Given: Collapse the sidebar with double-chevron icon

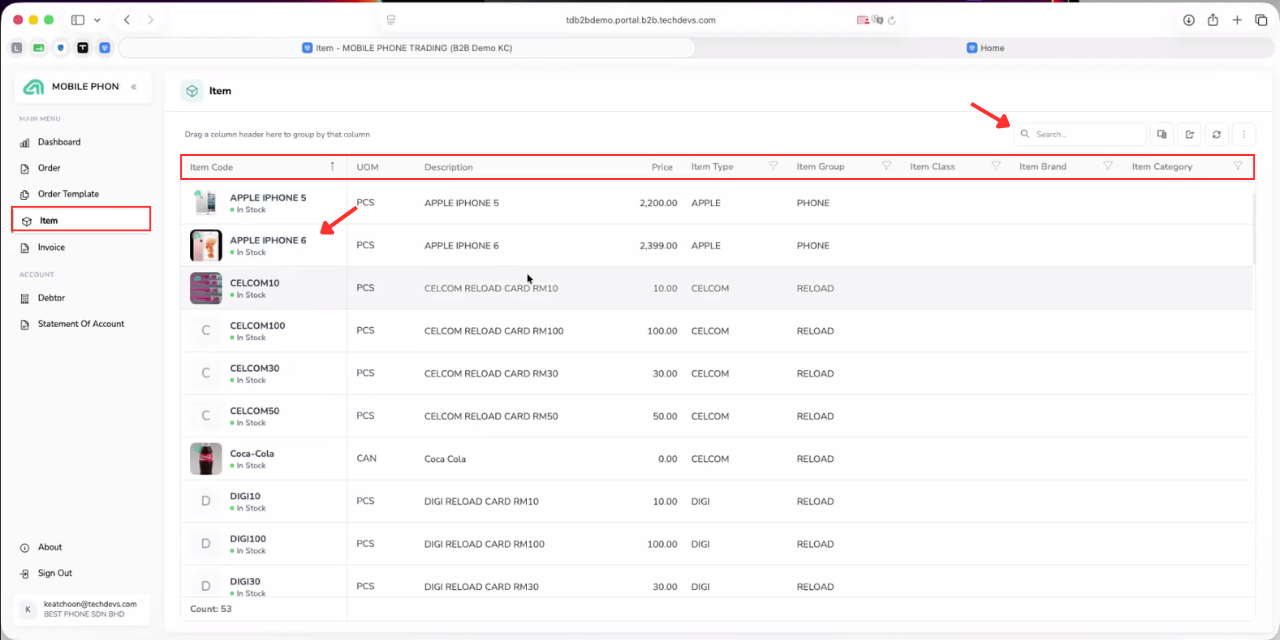Looking at the screenshot, I should click(x=134, y=87).
